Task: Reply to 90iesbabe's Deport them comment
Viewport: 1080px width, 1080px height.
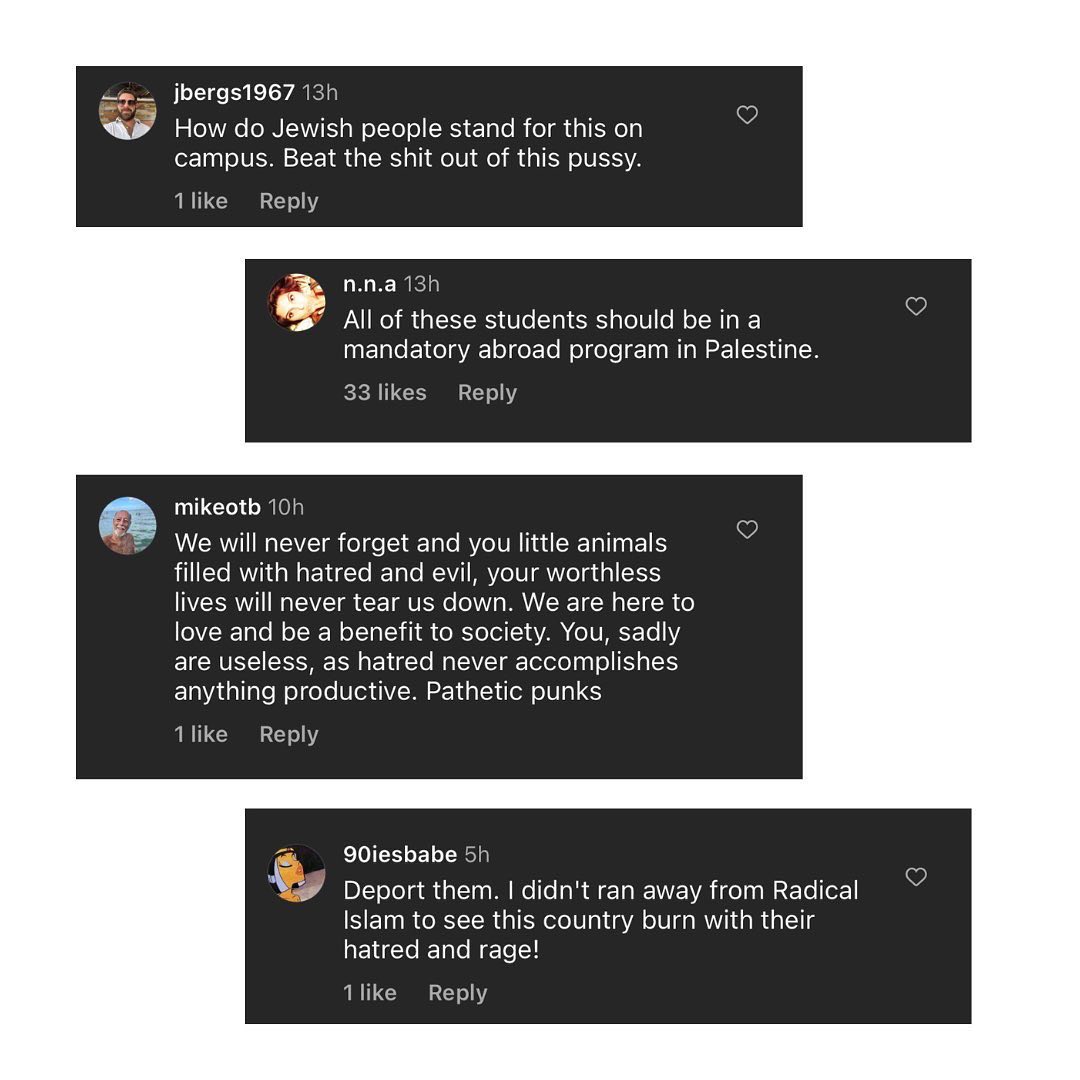Action: pyautogui.click(x=457, y=993)
